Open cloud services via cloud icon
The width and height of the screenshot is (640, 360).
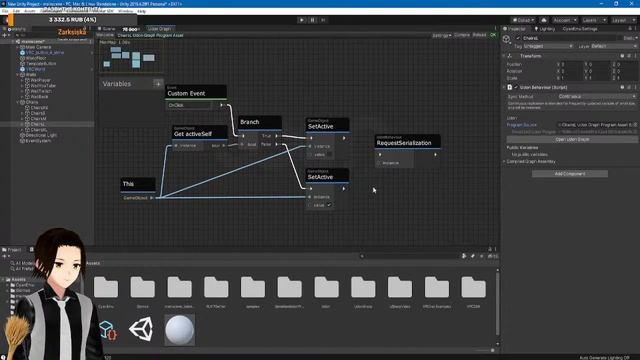tap(544, 20)
